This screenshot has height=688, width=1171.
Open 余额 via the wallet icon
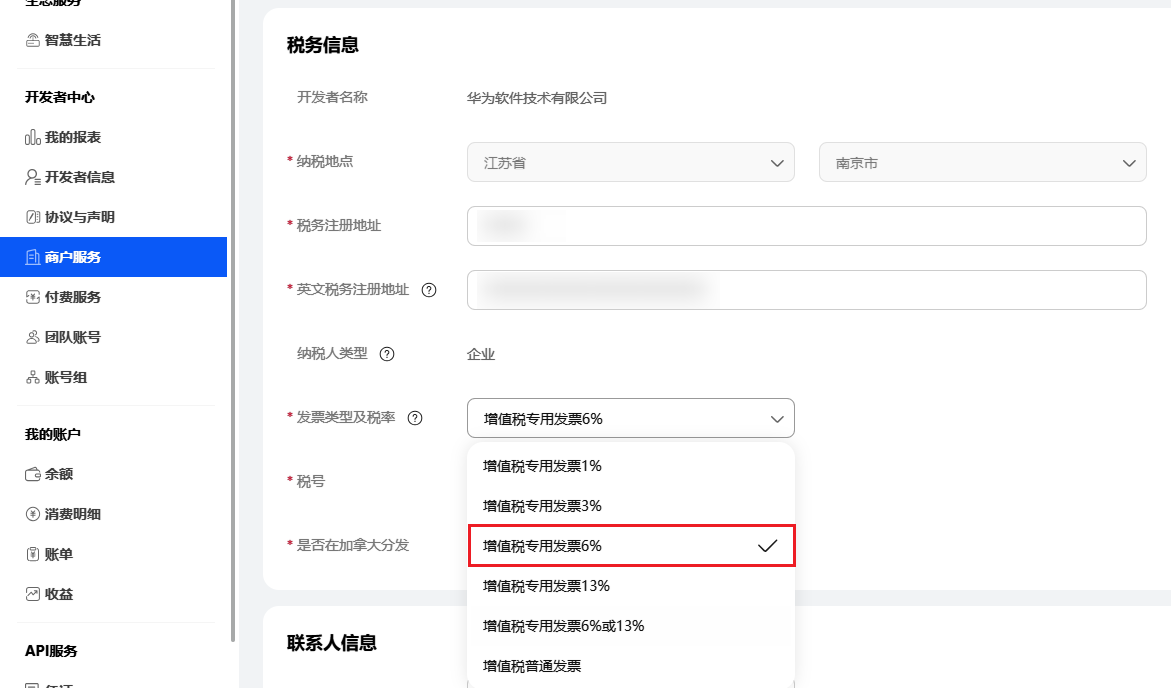click(x=33, y=474)
